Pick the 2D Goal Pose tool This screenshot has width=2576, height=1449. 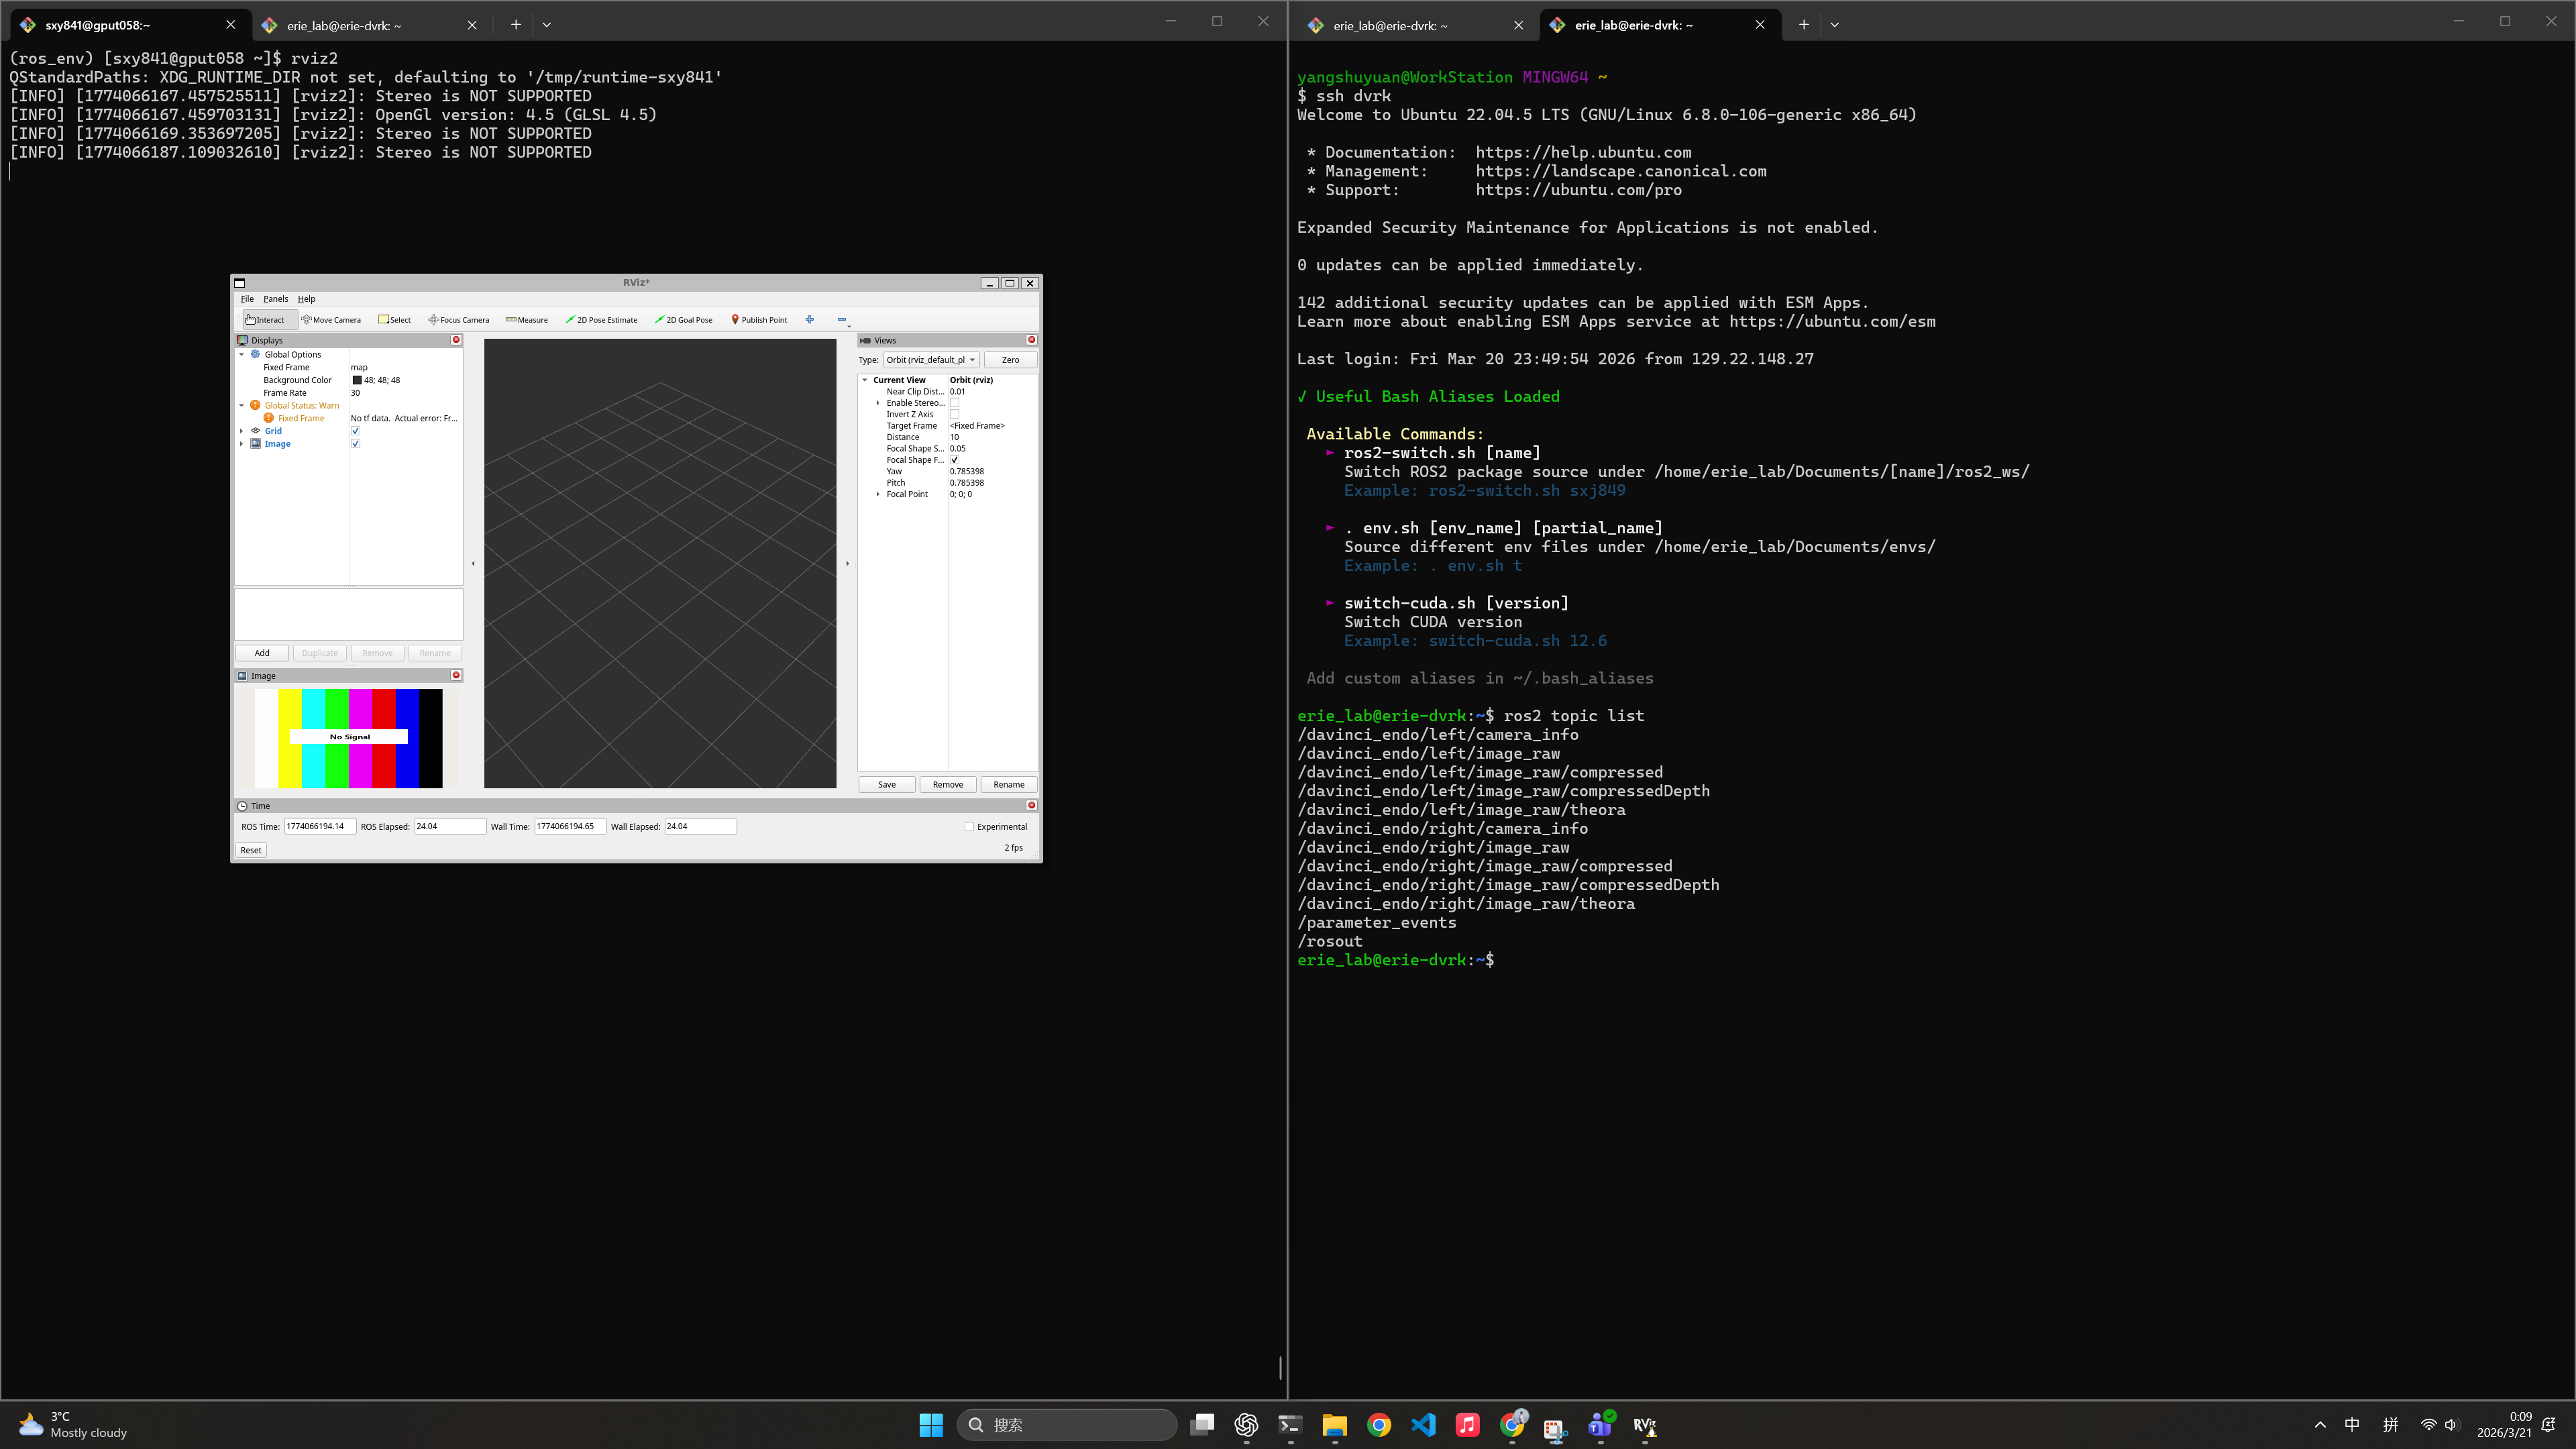click(684, 320)
